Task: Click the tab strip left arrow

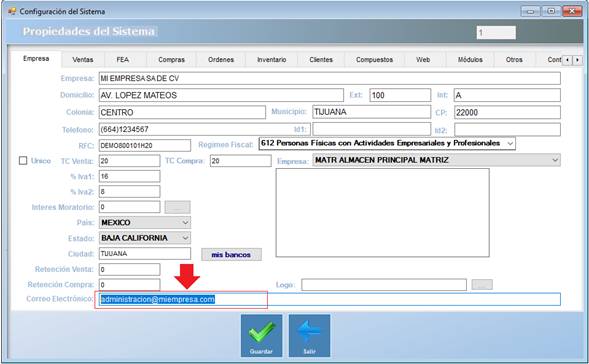Action: [x=568, y=60]
